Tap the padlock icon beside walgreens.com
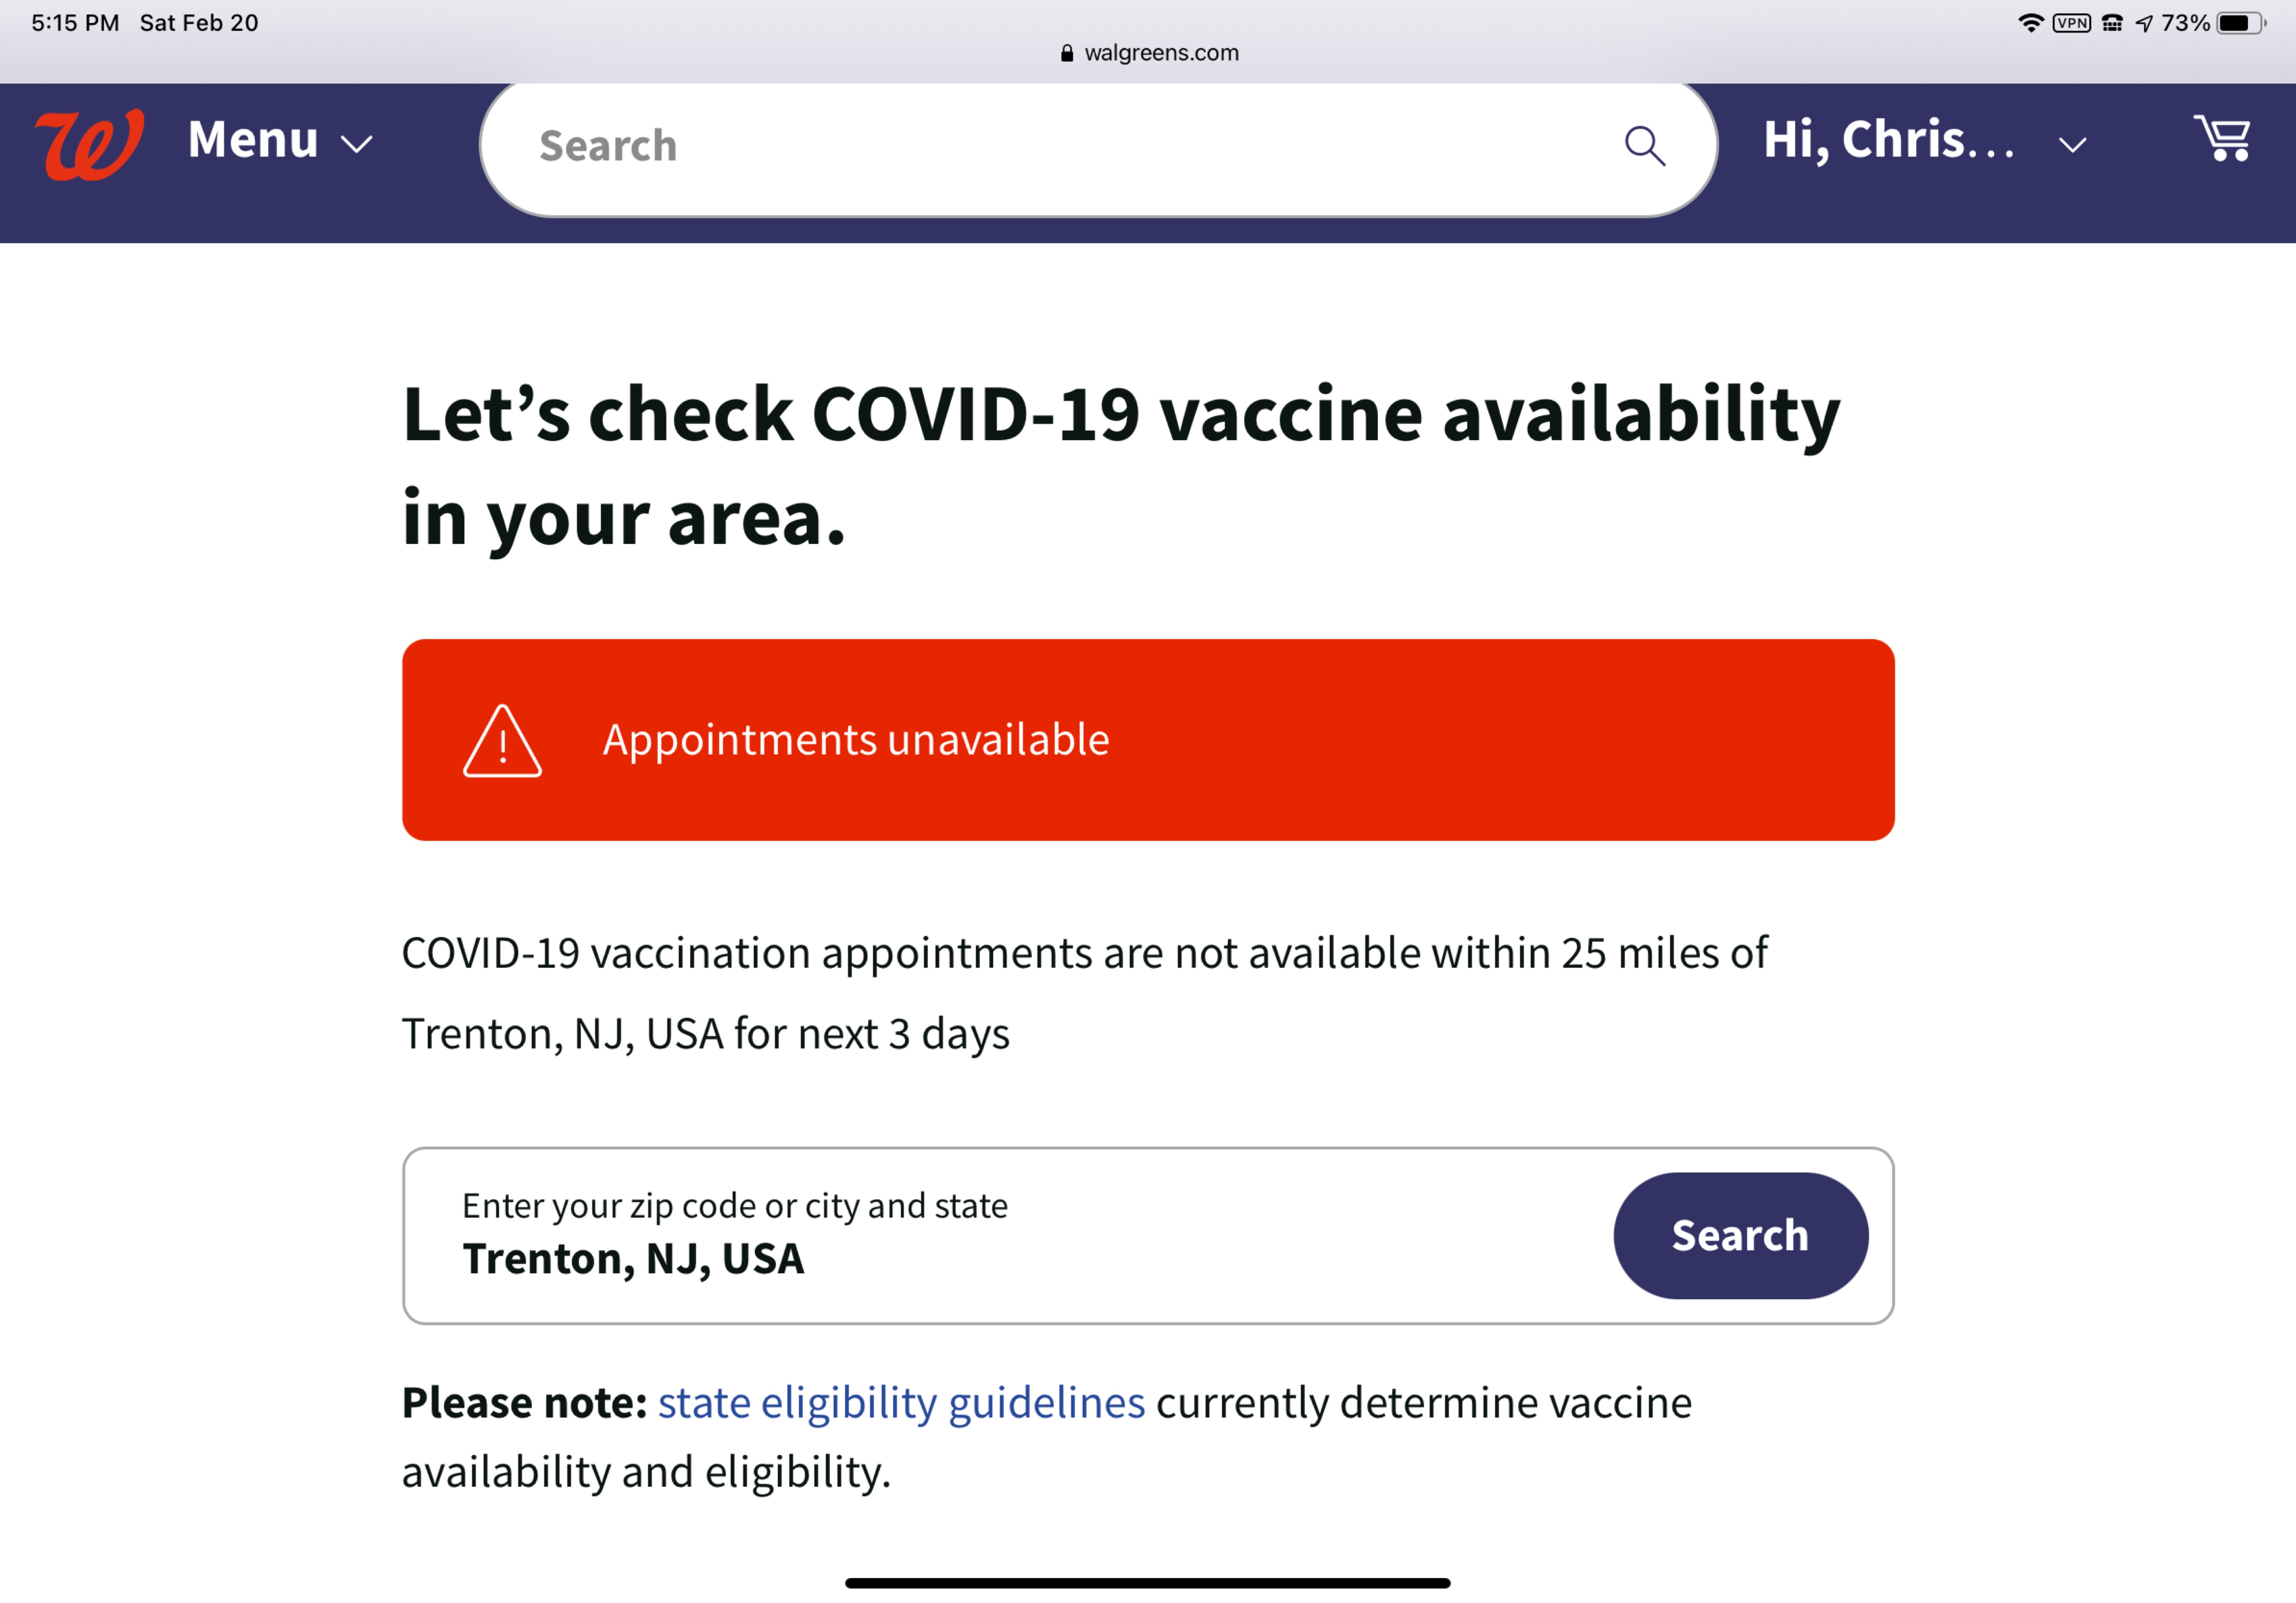This screenshot has height=1603, width=2296. tap(1067, 53)
